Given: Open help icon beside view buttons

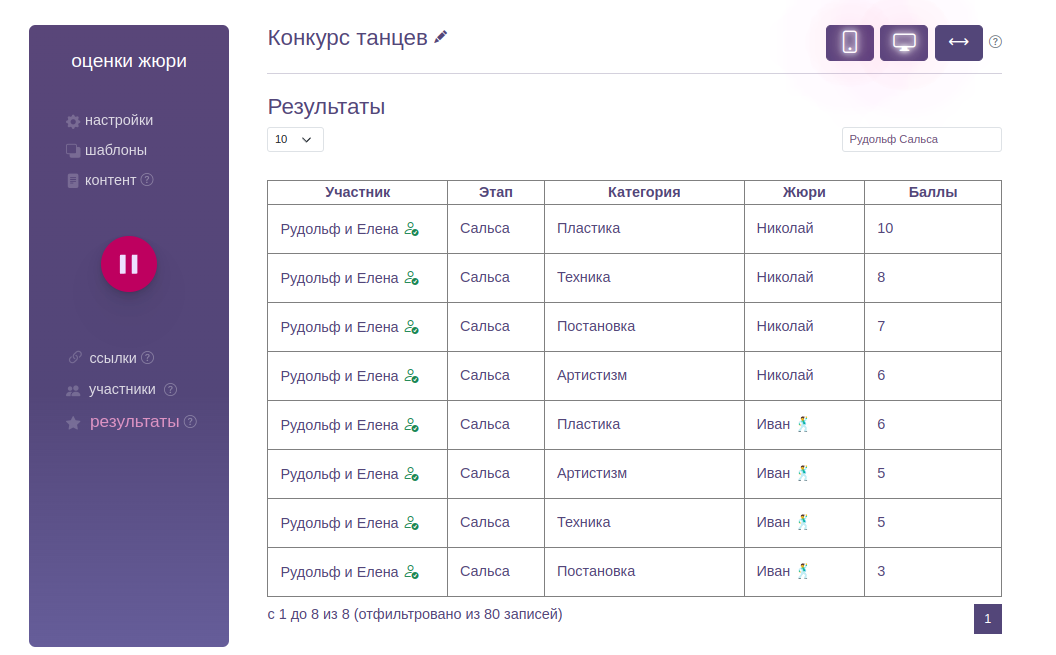Looking at the screenshot, I should click(995, 42).
